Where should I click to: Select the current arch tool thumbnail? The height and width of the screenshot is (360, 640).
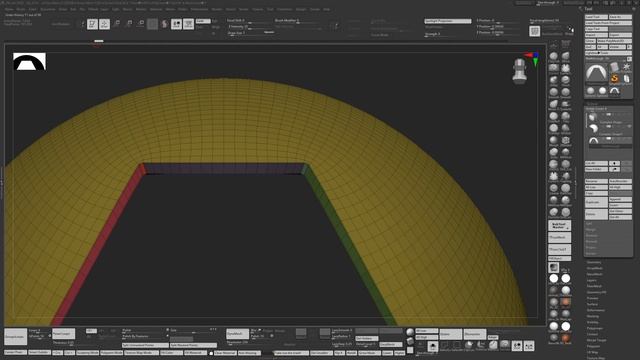pyautogui.click(x=596, y=73)
